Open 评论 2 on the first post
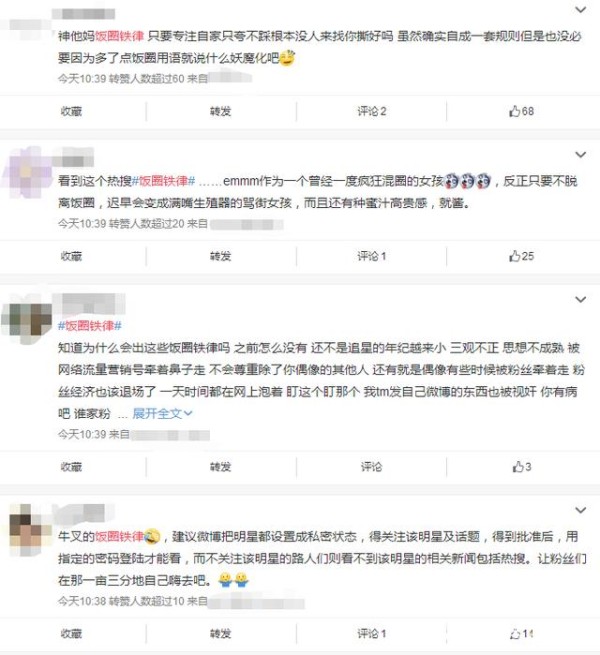The image size is (600, 655). 371,111
